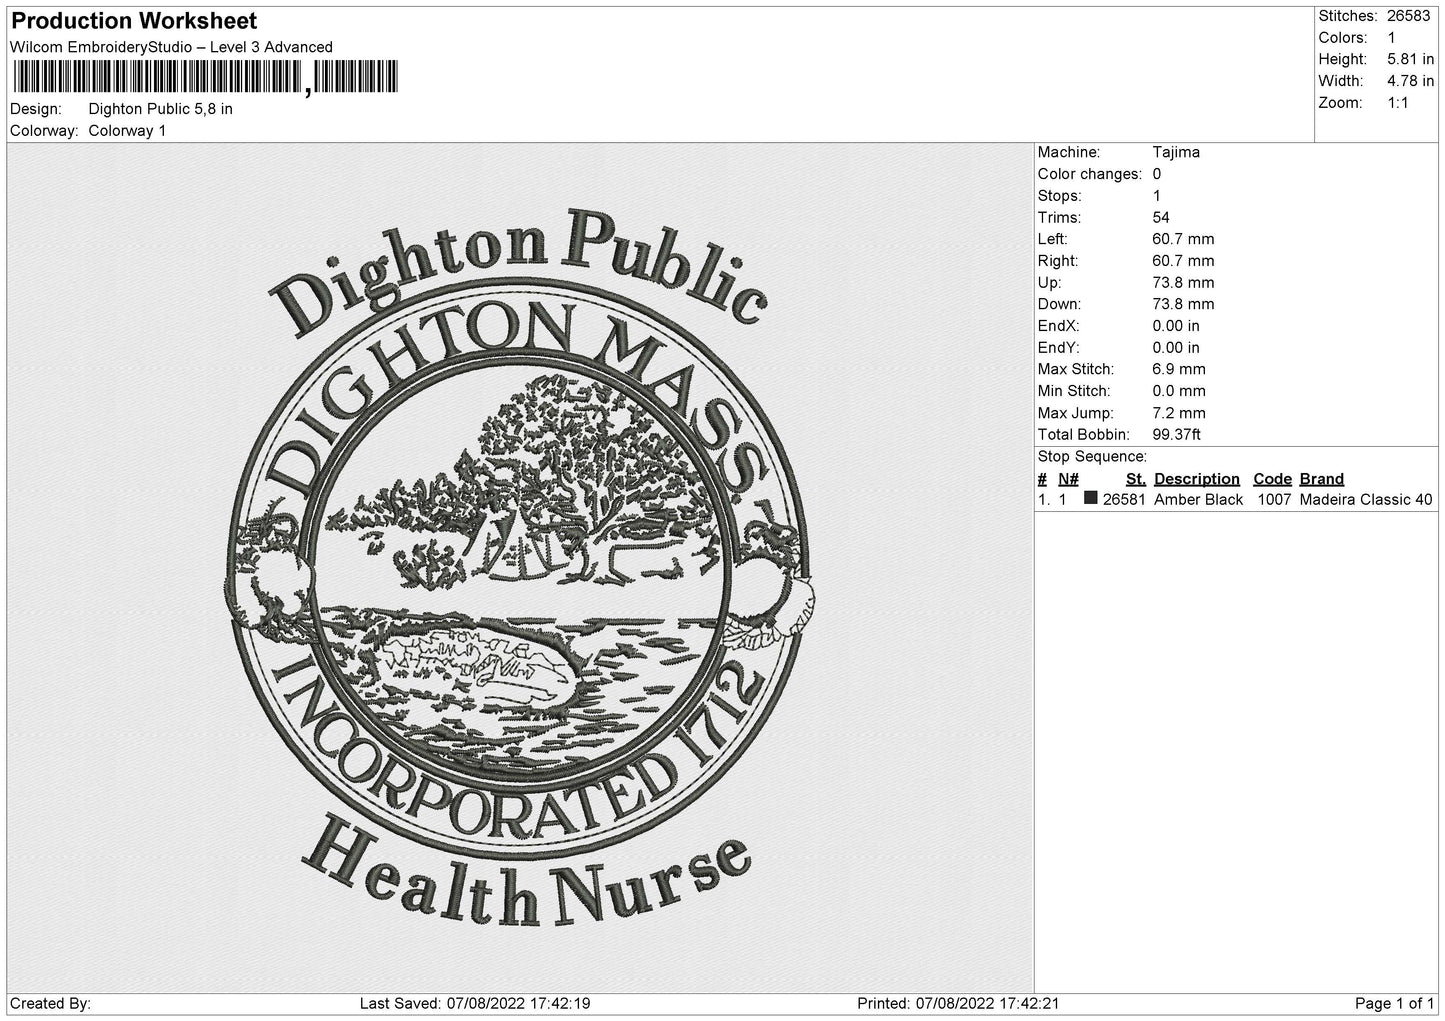1445x1021 pixels.
Task: Click the Right value 60.7 mm
Action: (1183, 261)
